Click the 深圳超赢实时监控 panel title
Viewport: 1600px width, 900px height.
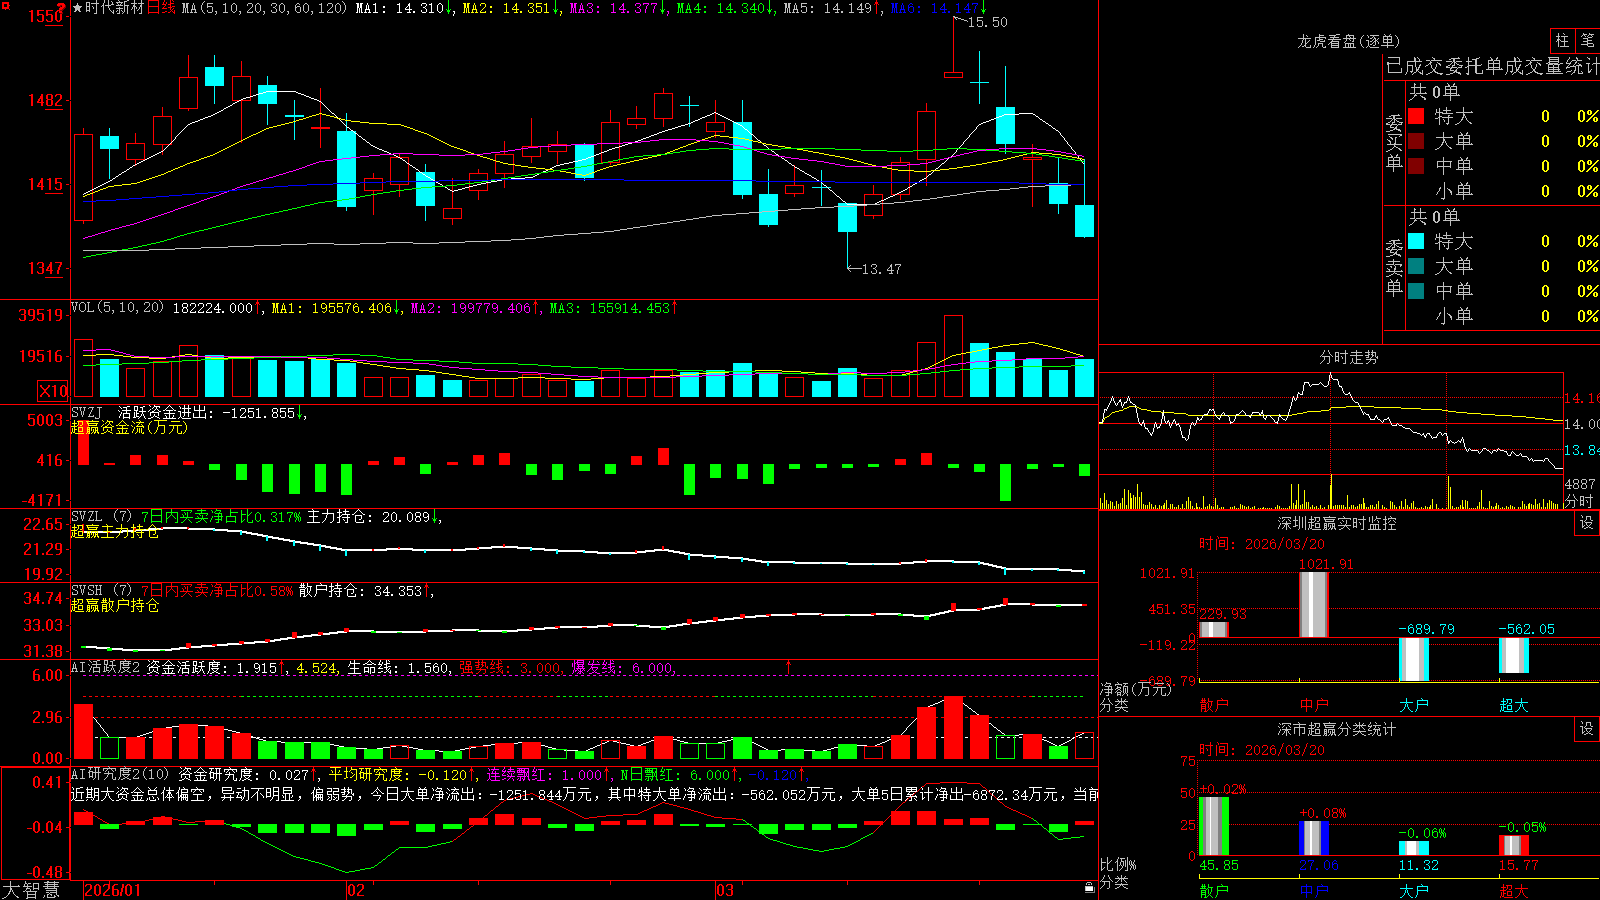[x=1336, y=523]
